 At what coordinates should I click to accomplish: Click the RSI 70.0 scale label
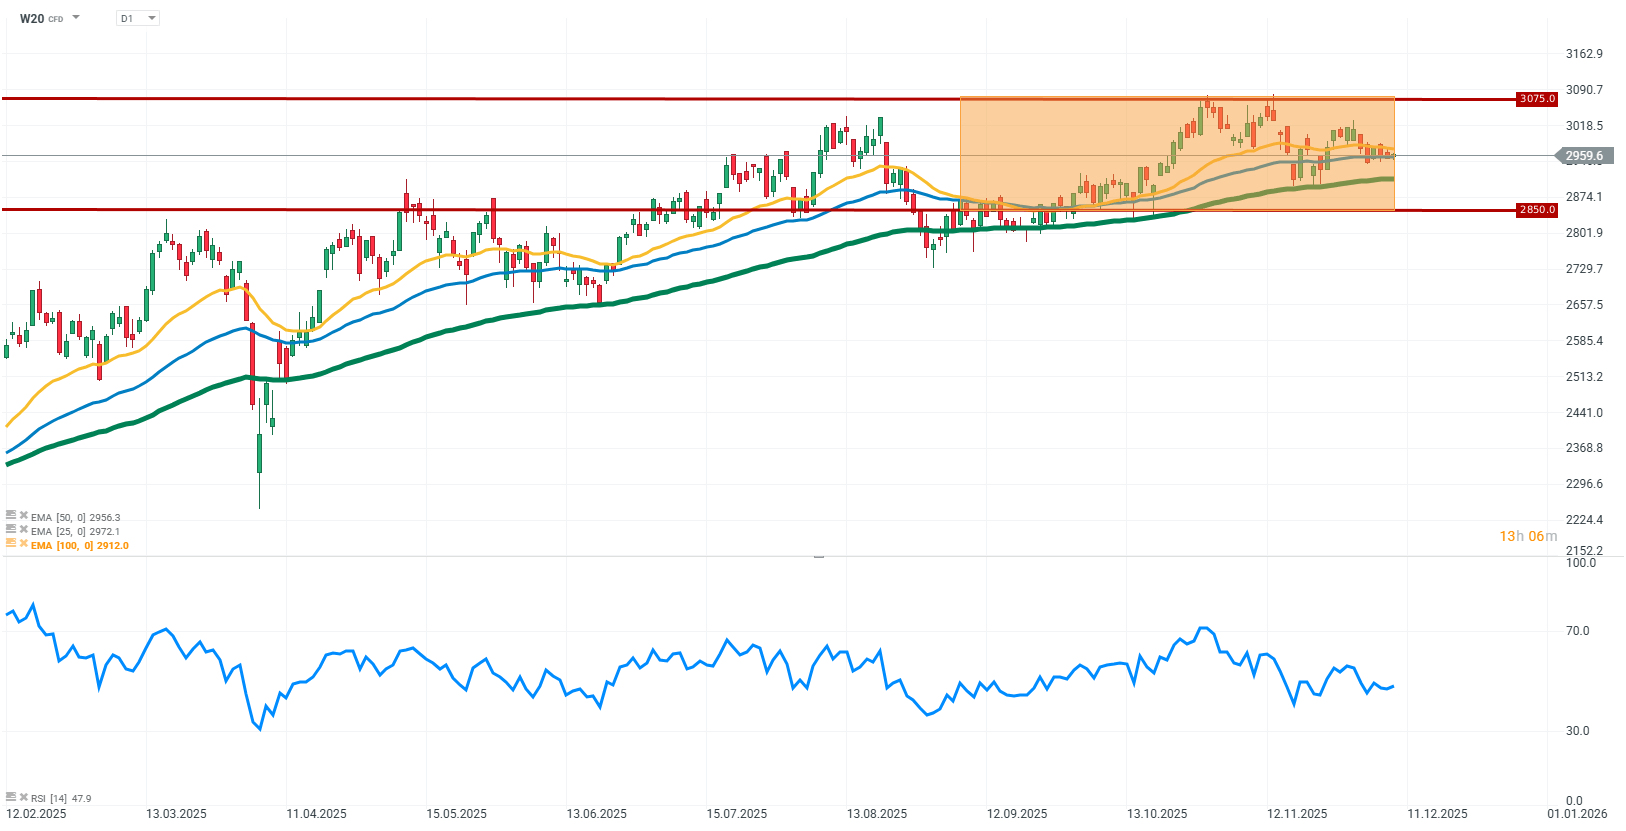[x=1578, y=631]
